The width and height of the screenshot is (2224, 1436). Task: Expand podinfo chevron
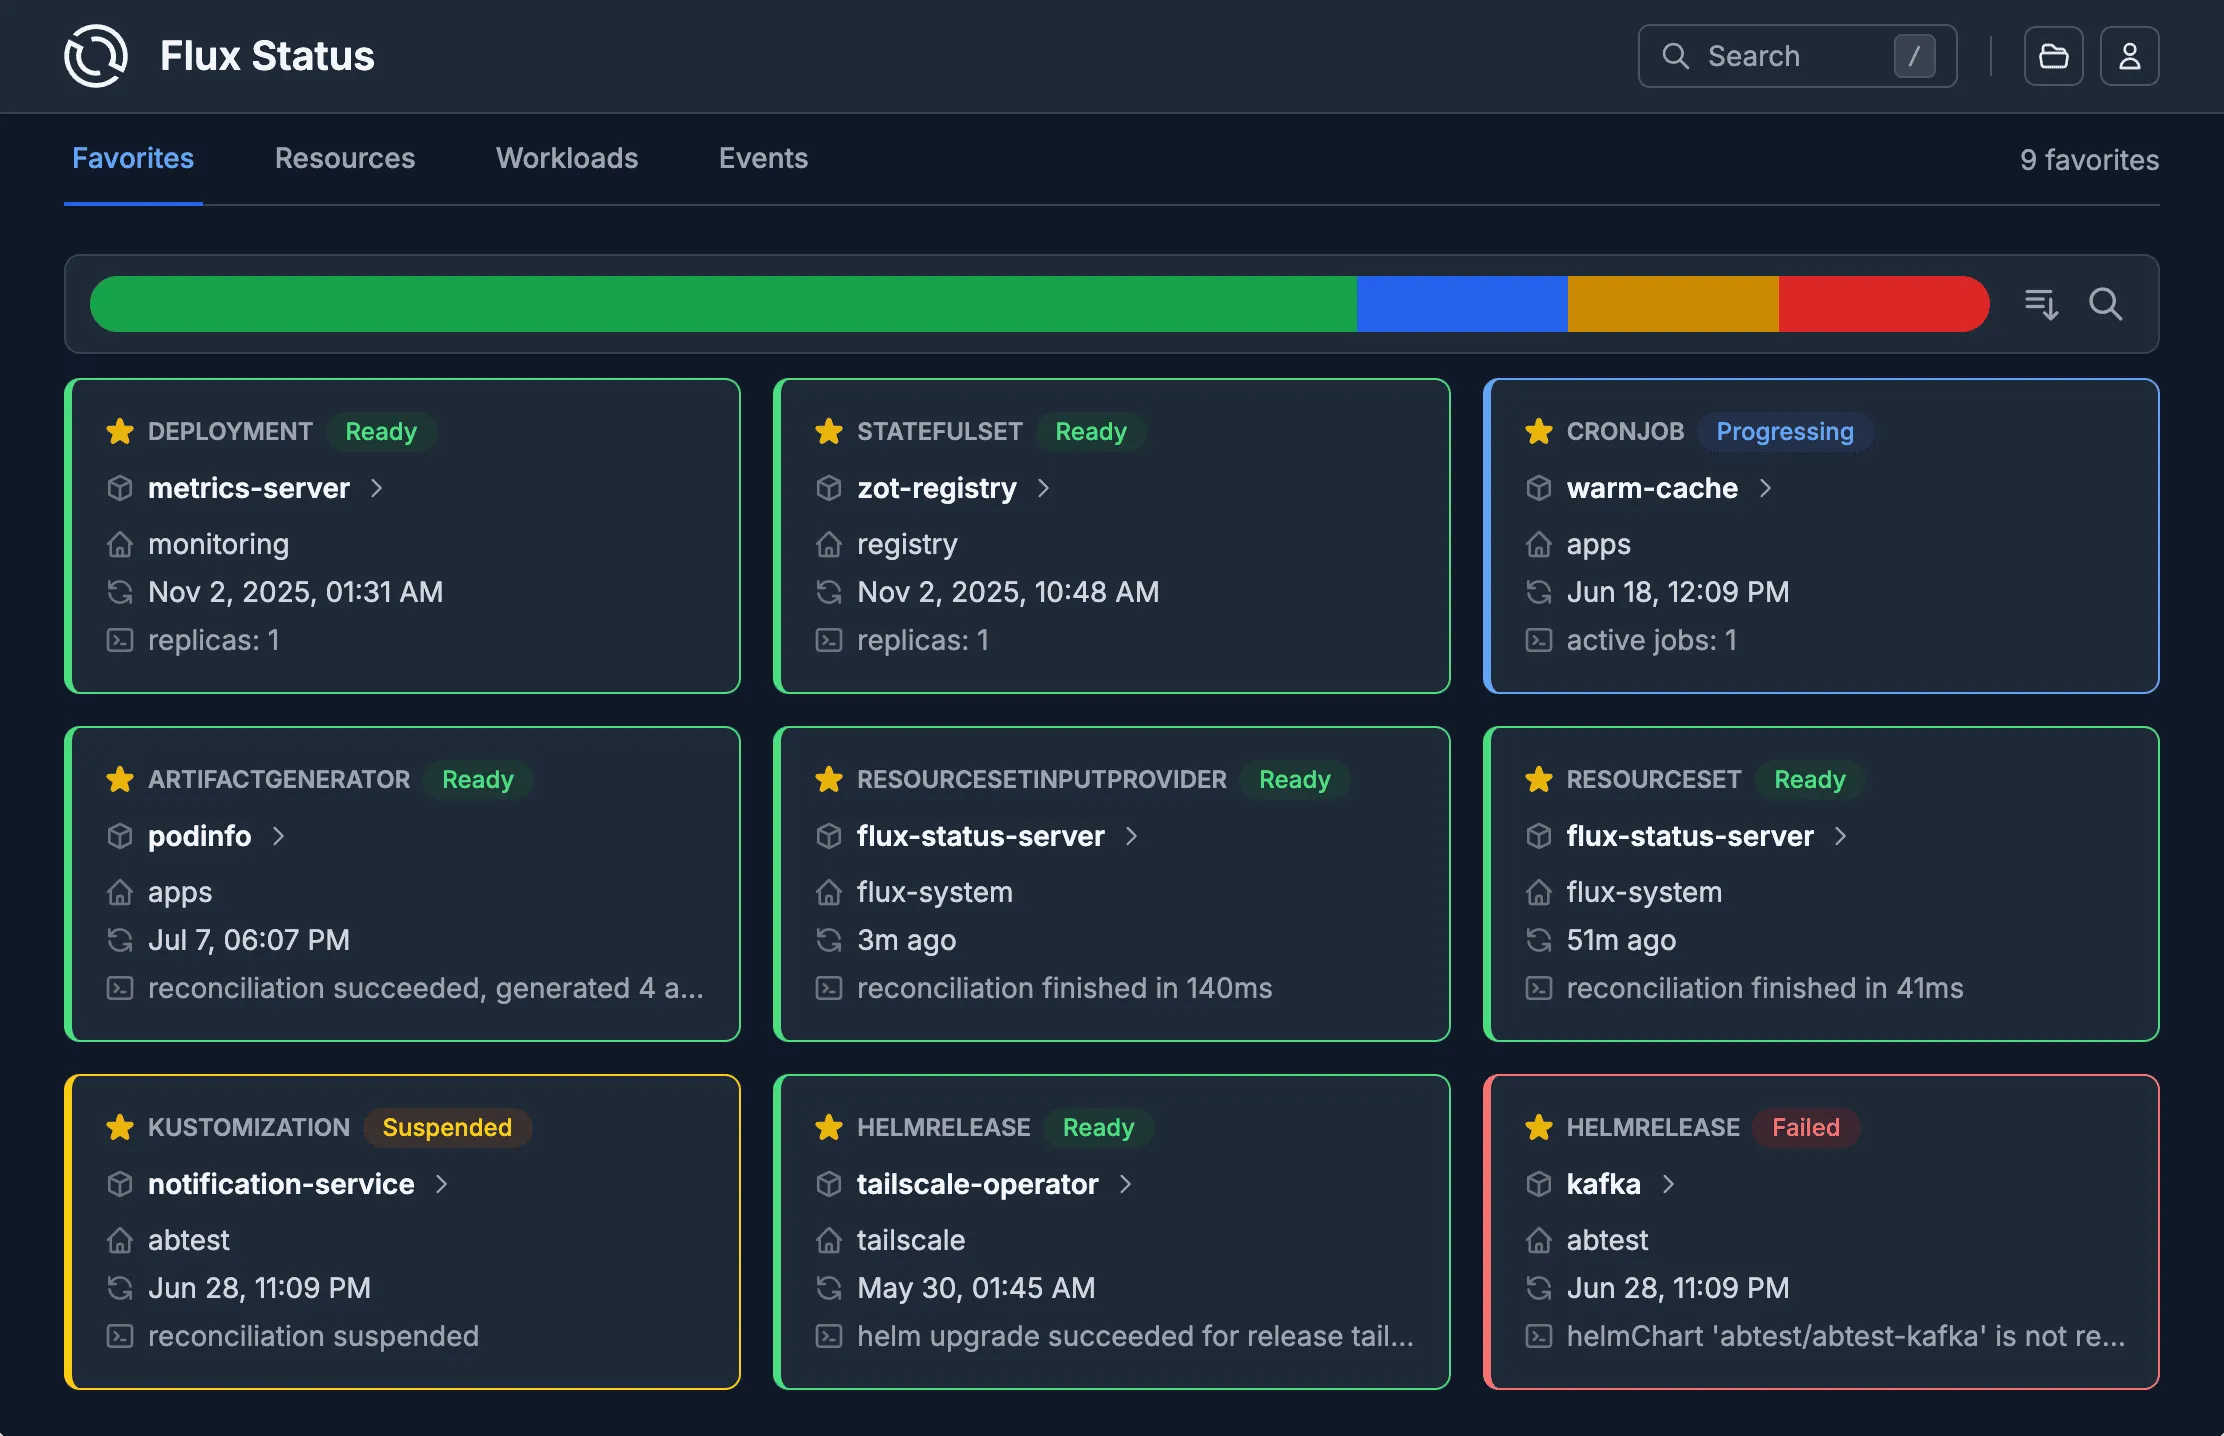[x=279, y=836]
